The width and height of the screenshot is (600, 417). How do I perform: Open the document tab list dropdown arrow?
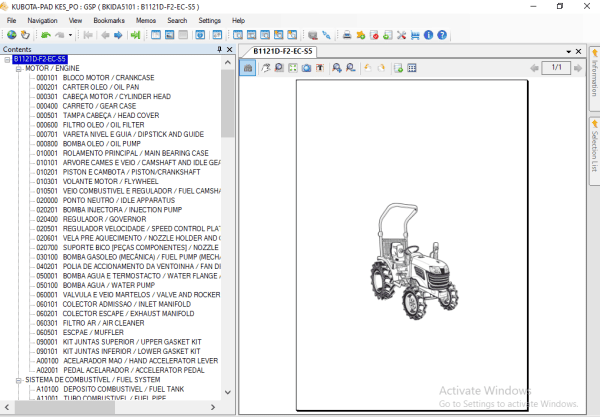pos(568,51)
